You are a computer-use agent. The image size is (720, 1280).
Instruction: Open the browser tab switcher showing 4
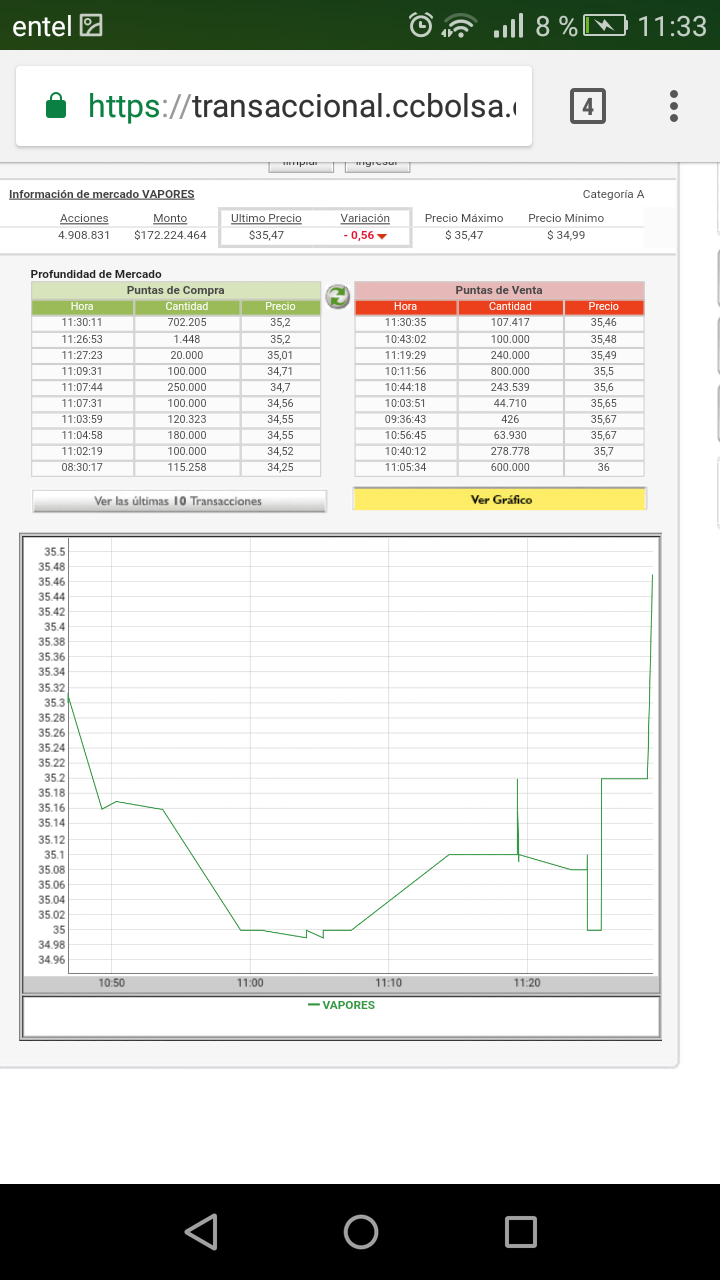pyautogui.click(x=588, y=106)
